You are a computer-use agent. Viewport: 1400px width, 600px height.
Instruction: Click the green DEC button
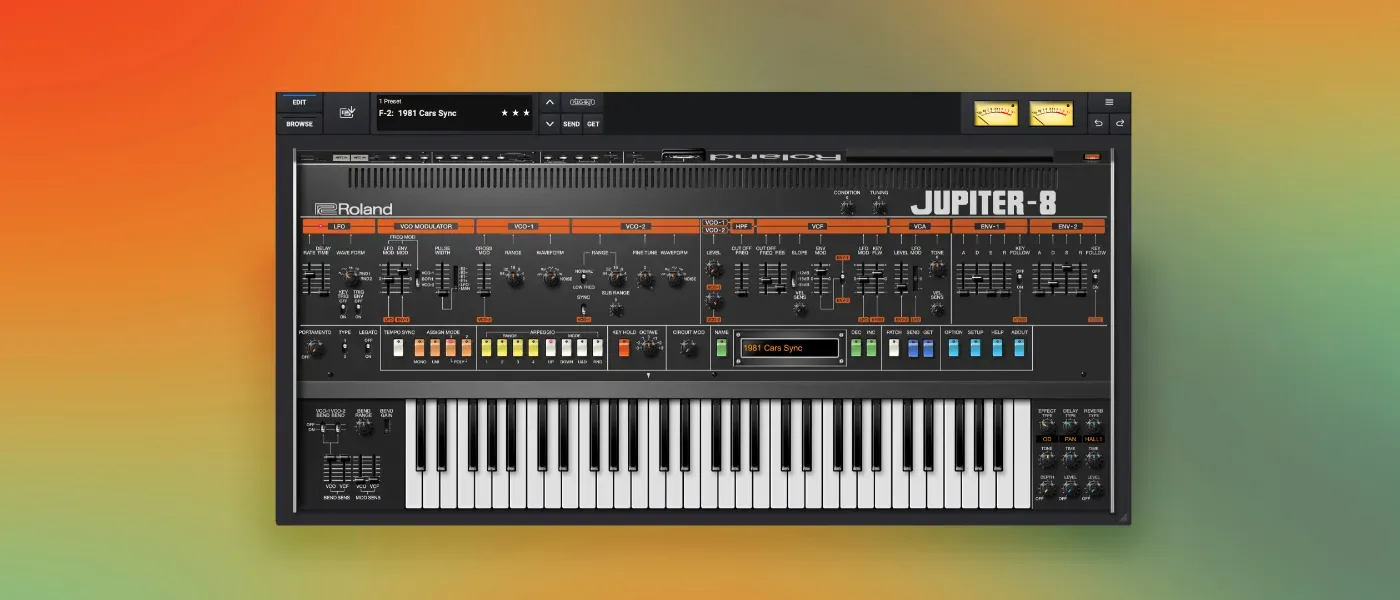point(856,347)
